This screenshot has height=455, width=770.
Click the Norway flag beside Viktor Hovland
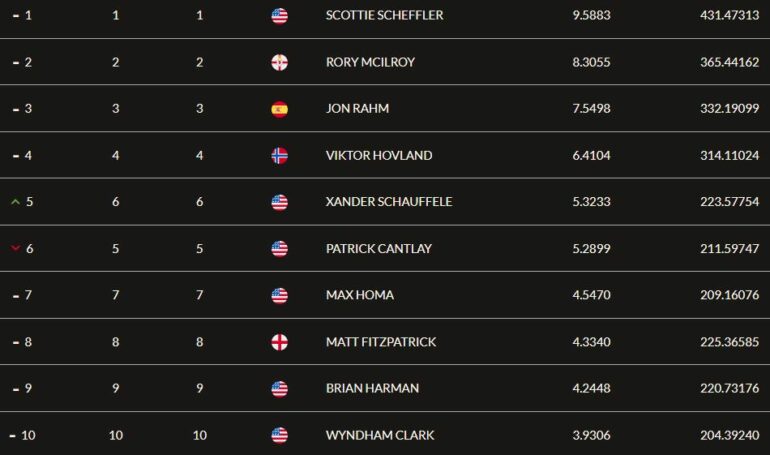point(279,156)
